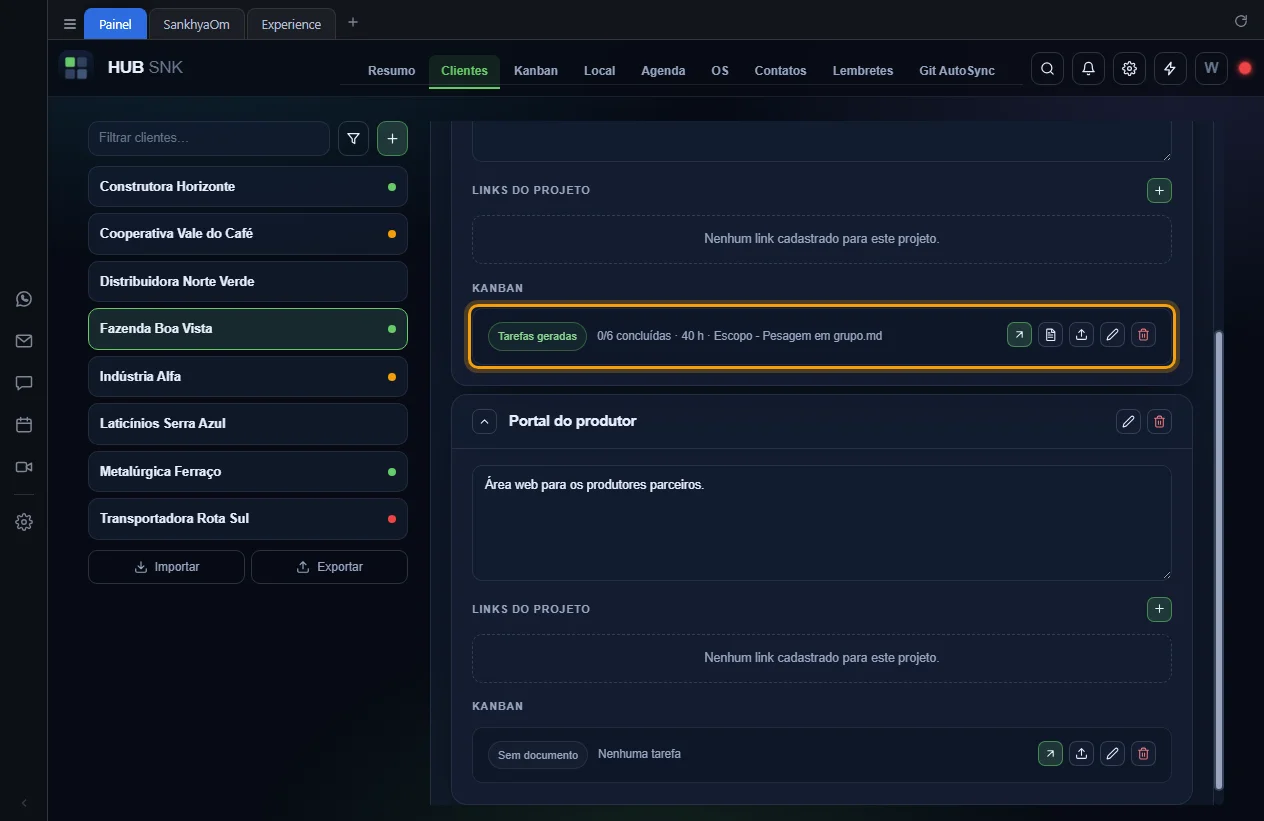
Task: Click the Sem documento status badge
Action: (537, 755)
